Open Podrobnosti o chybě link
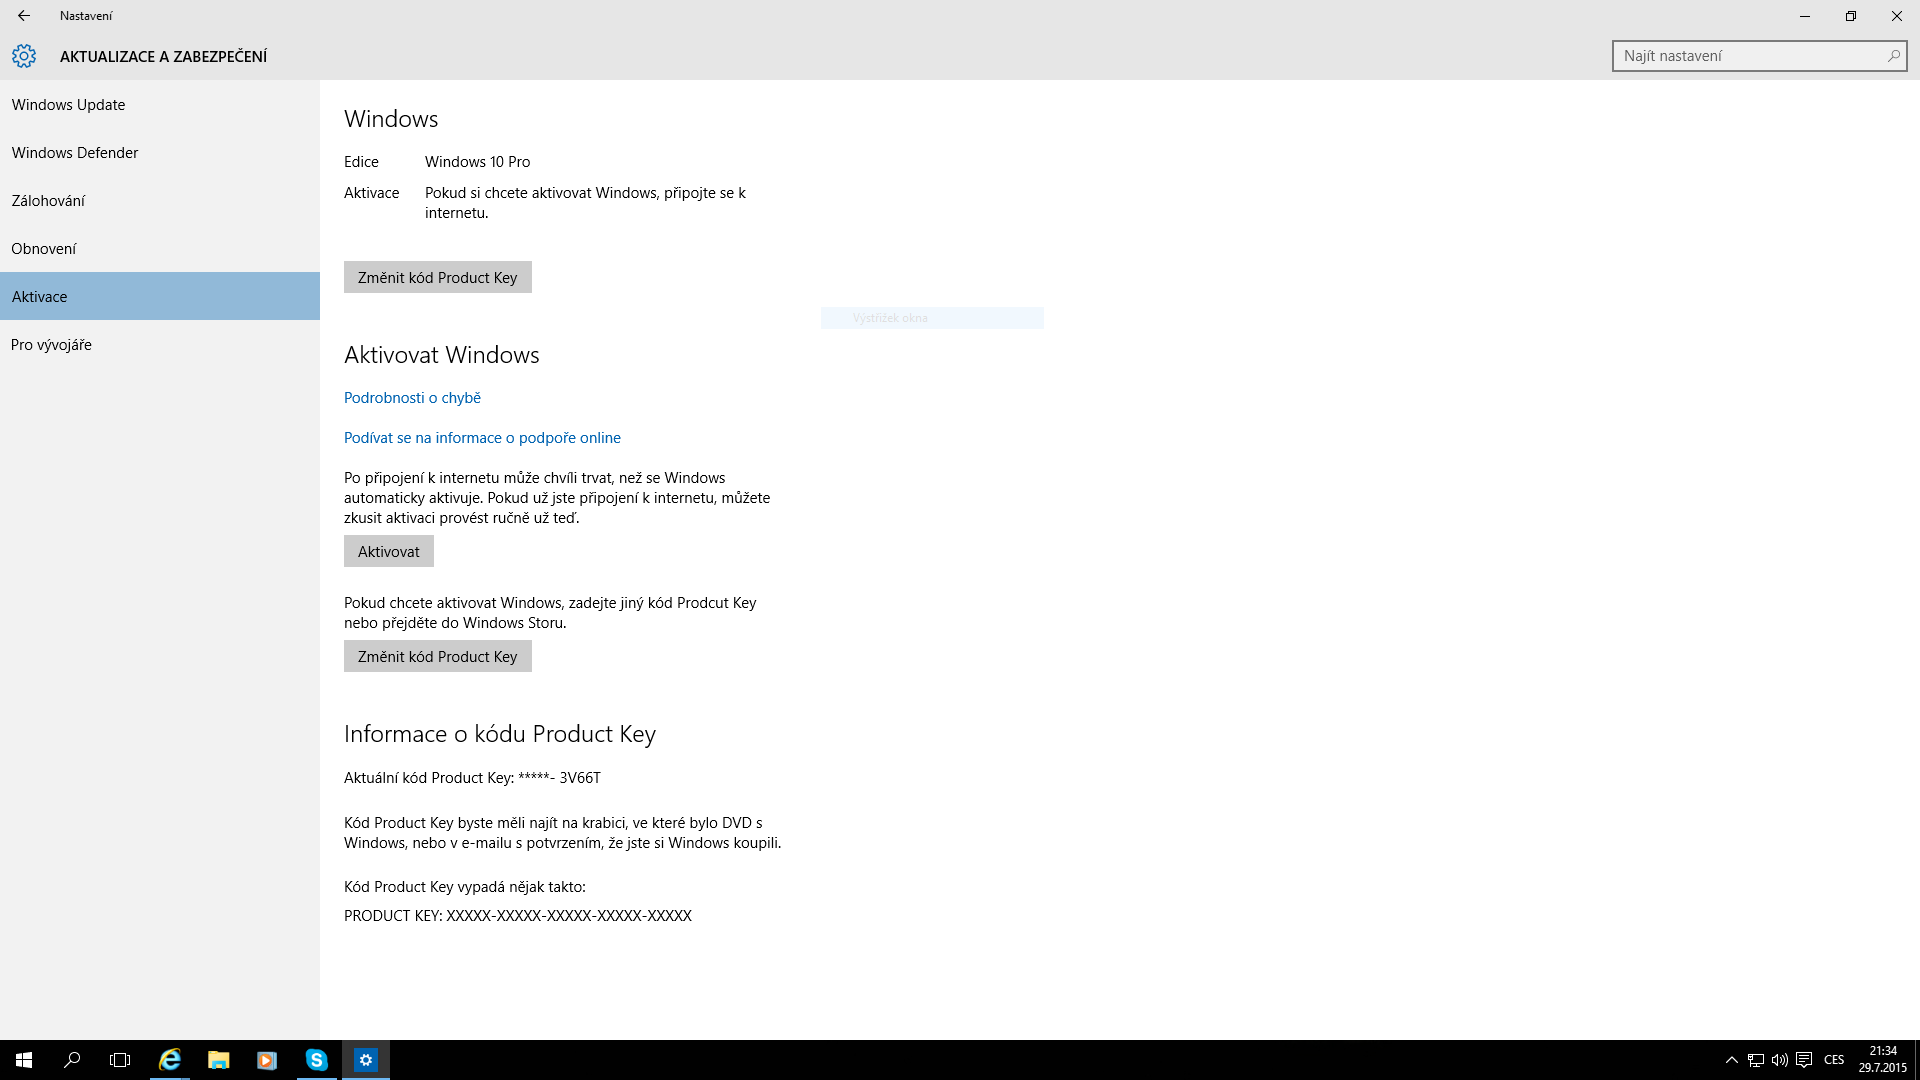This screenshot has height=1080, width=1920. (x=412, y=398)
